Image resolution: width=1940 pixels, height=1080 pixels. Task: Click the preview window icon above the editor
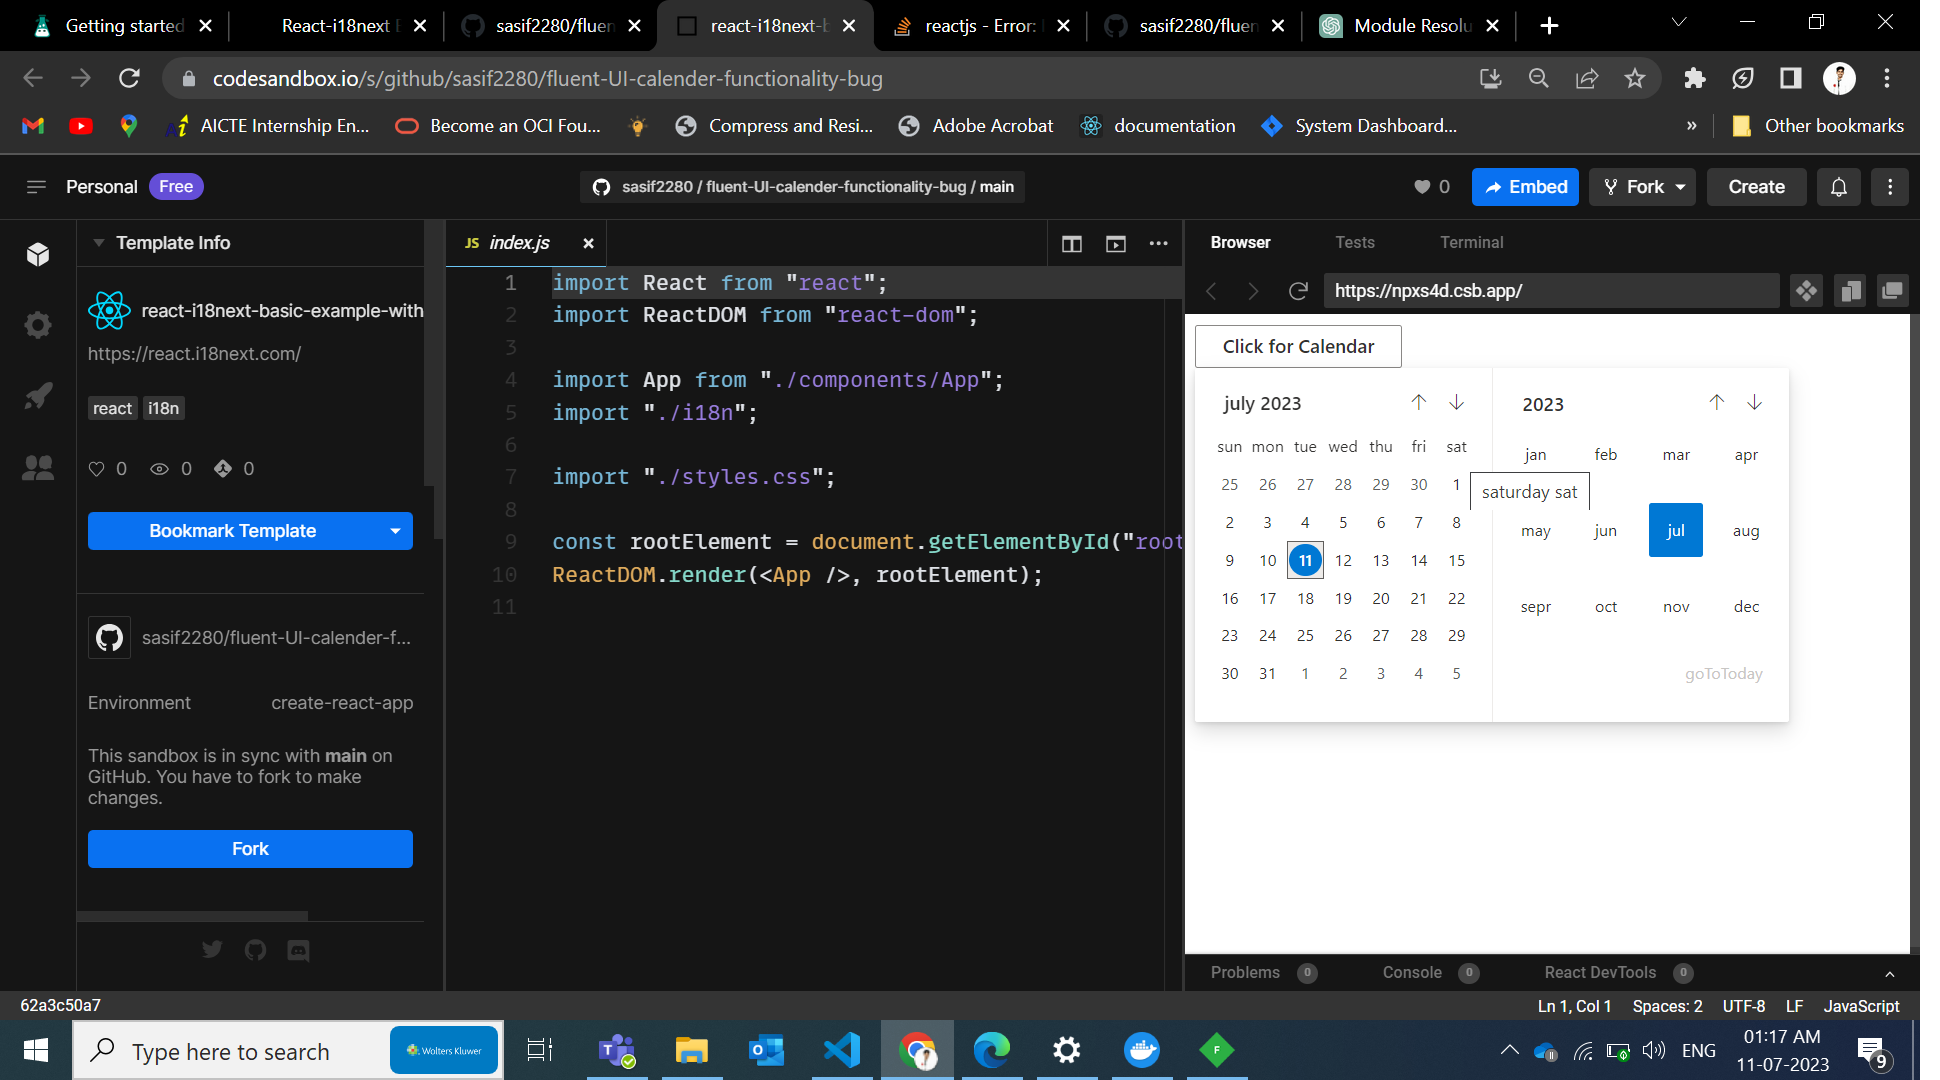1115,243
